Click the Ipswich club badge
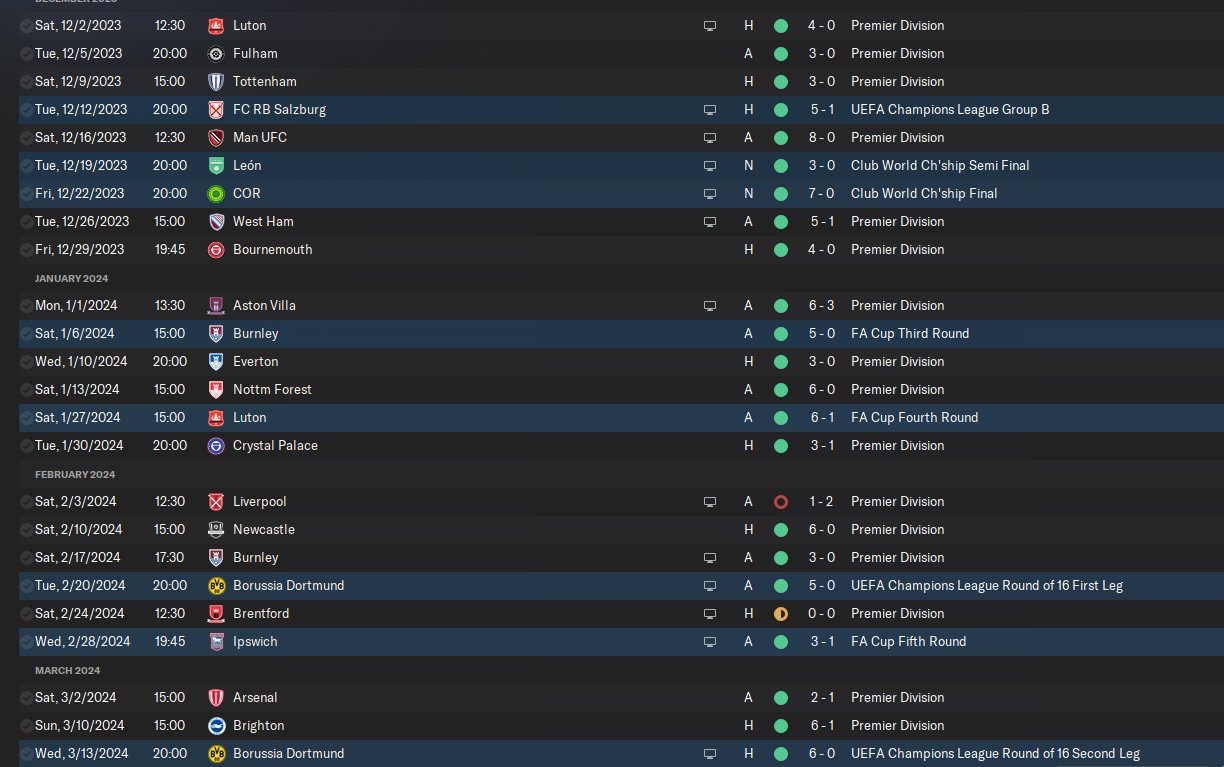 coord(216,641)
